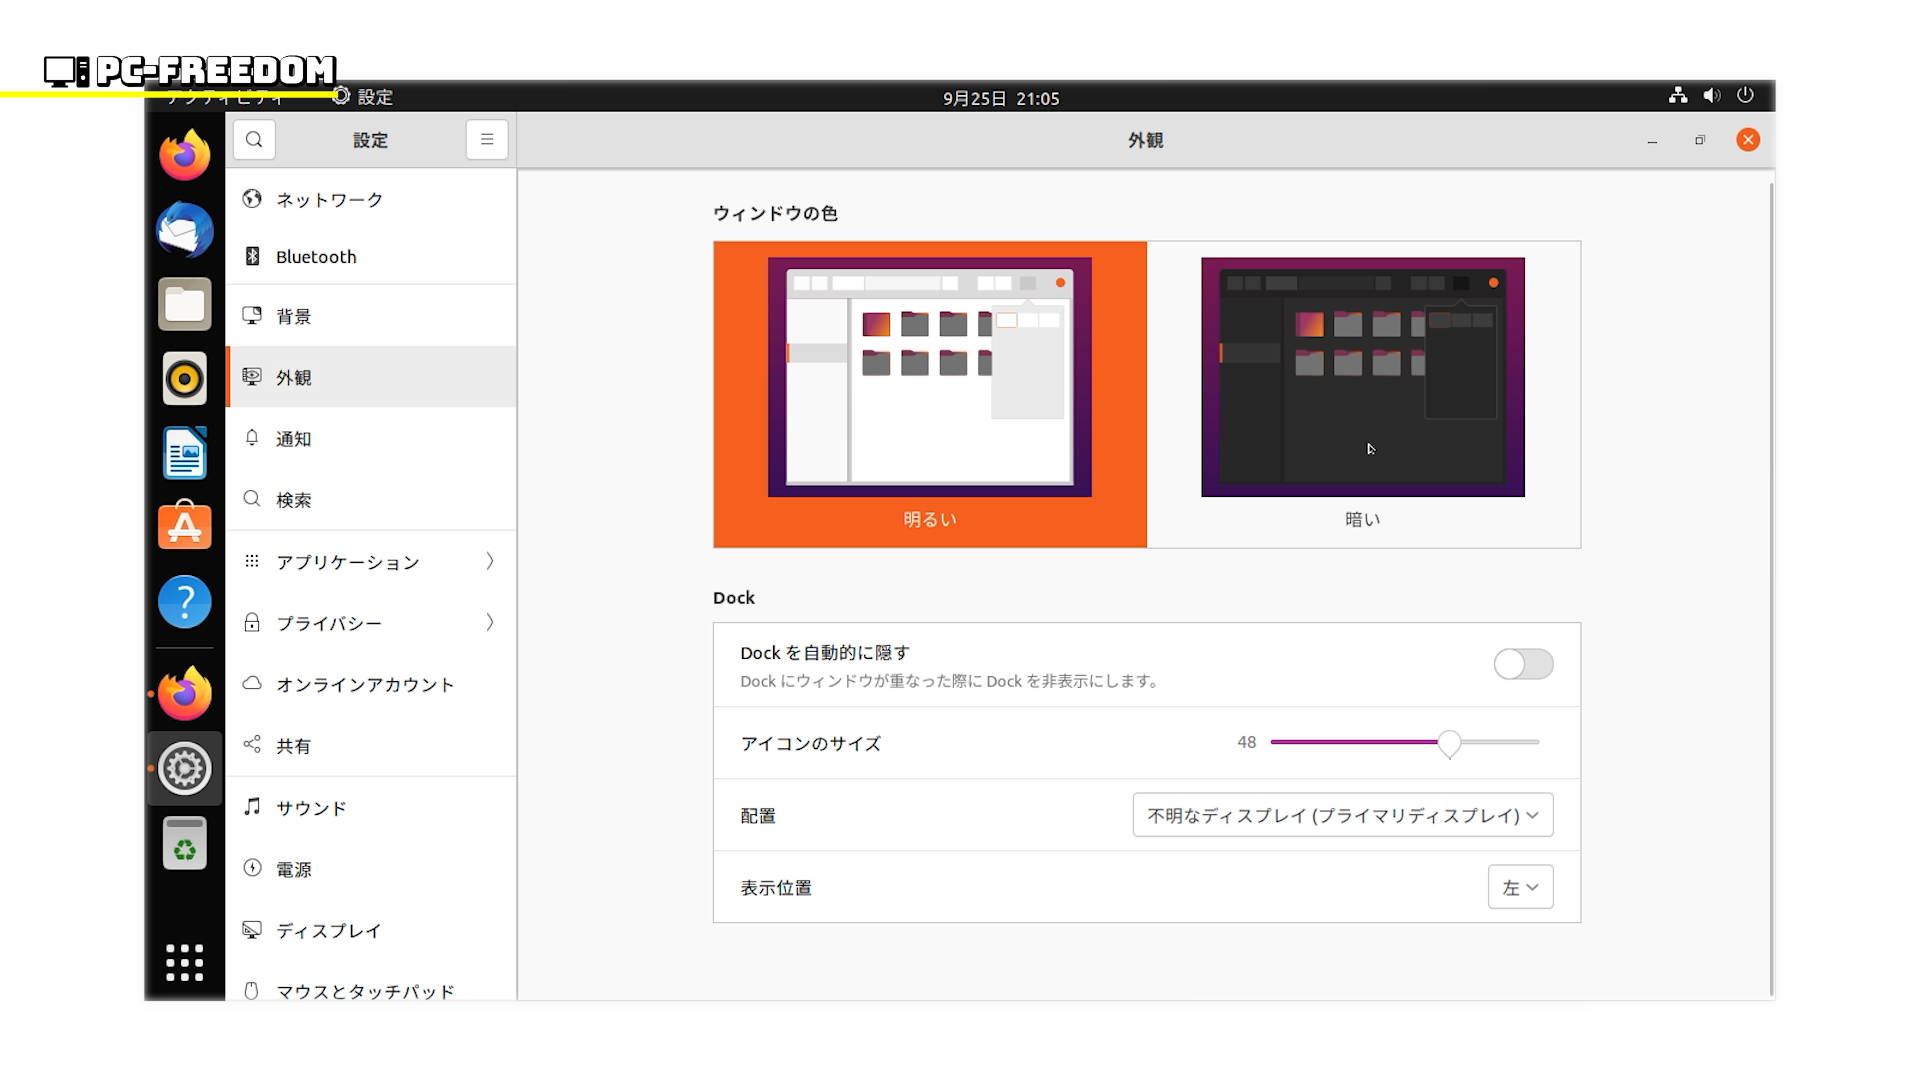Toggle Dock を自動的に隠す switch
The height and width of the screenshot is (1080, 1920).
pos(1523,664)
